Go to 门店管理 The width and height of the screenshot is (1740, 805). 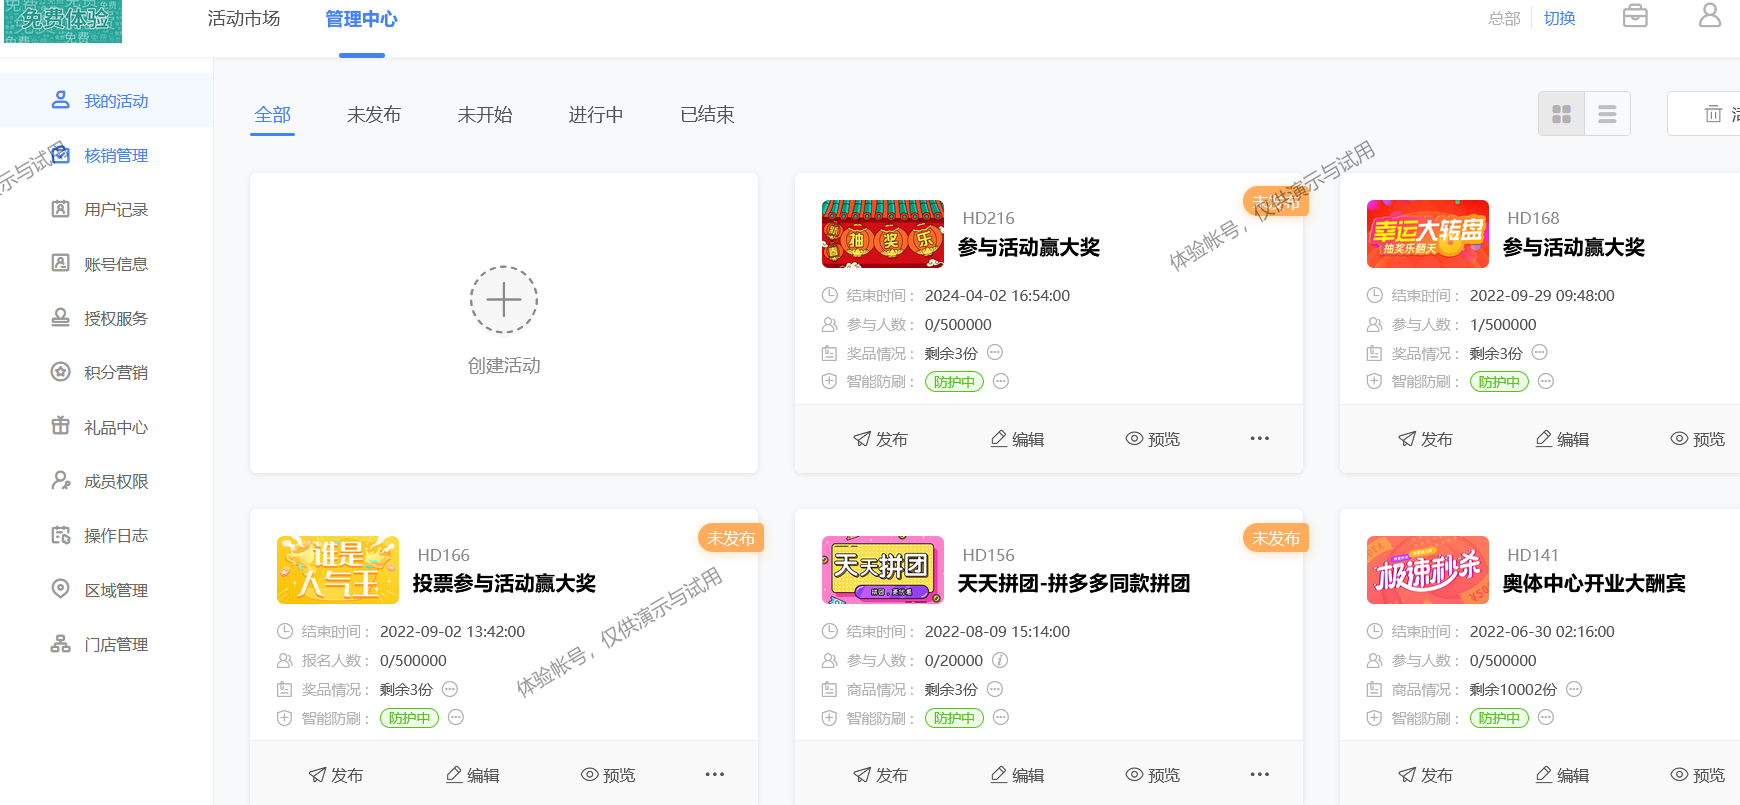(x=106, y=644)
